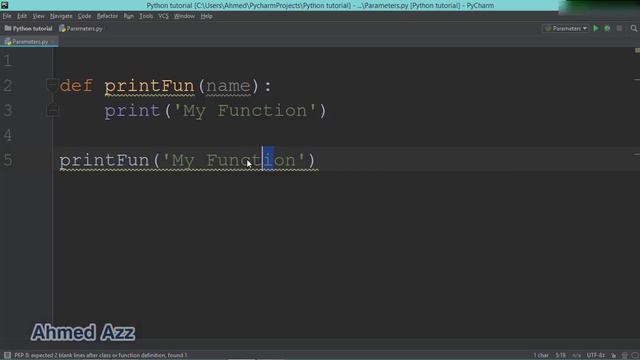Open the VCS menu
This screenshot has height=360, width=640.
(163, 16)
